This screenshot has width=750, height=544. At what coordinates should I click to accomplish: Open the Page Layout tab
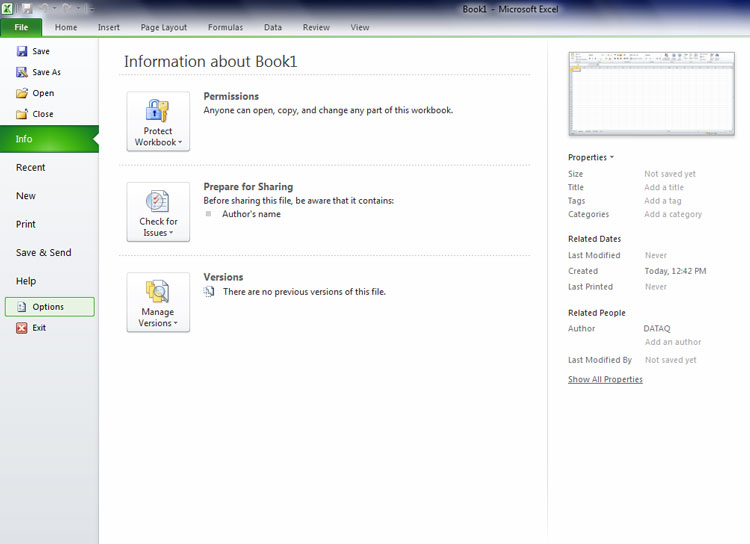[x=164, y=27]
